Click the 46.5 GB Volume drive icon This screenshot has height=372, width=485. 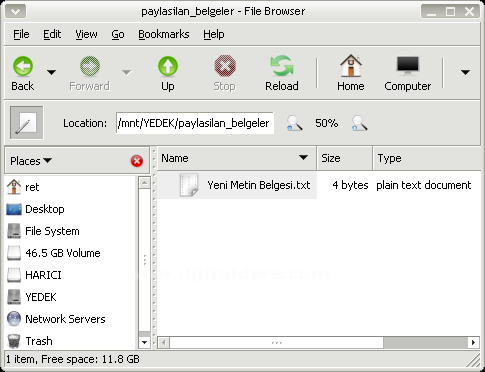point(14,253)
